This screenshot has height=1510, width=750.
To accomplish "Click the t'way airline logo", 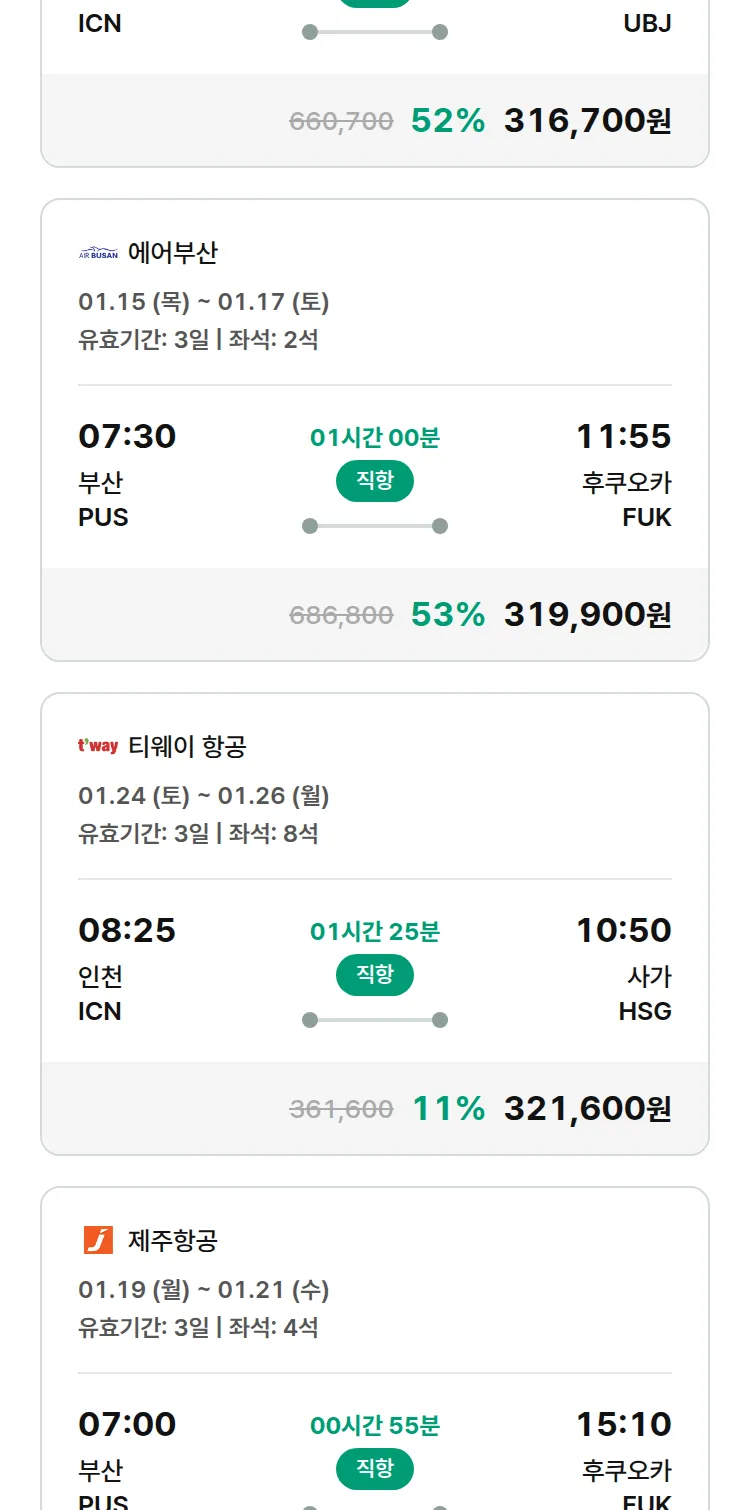I will 98,746.
